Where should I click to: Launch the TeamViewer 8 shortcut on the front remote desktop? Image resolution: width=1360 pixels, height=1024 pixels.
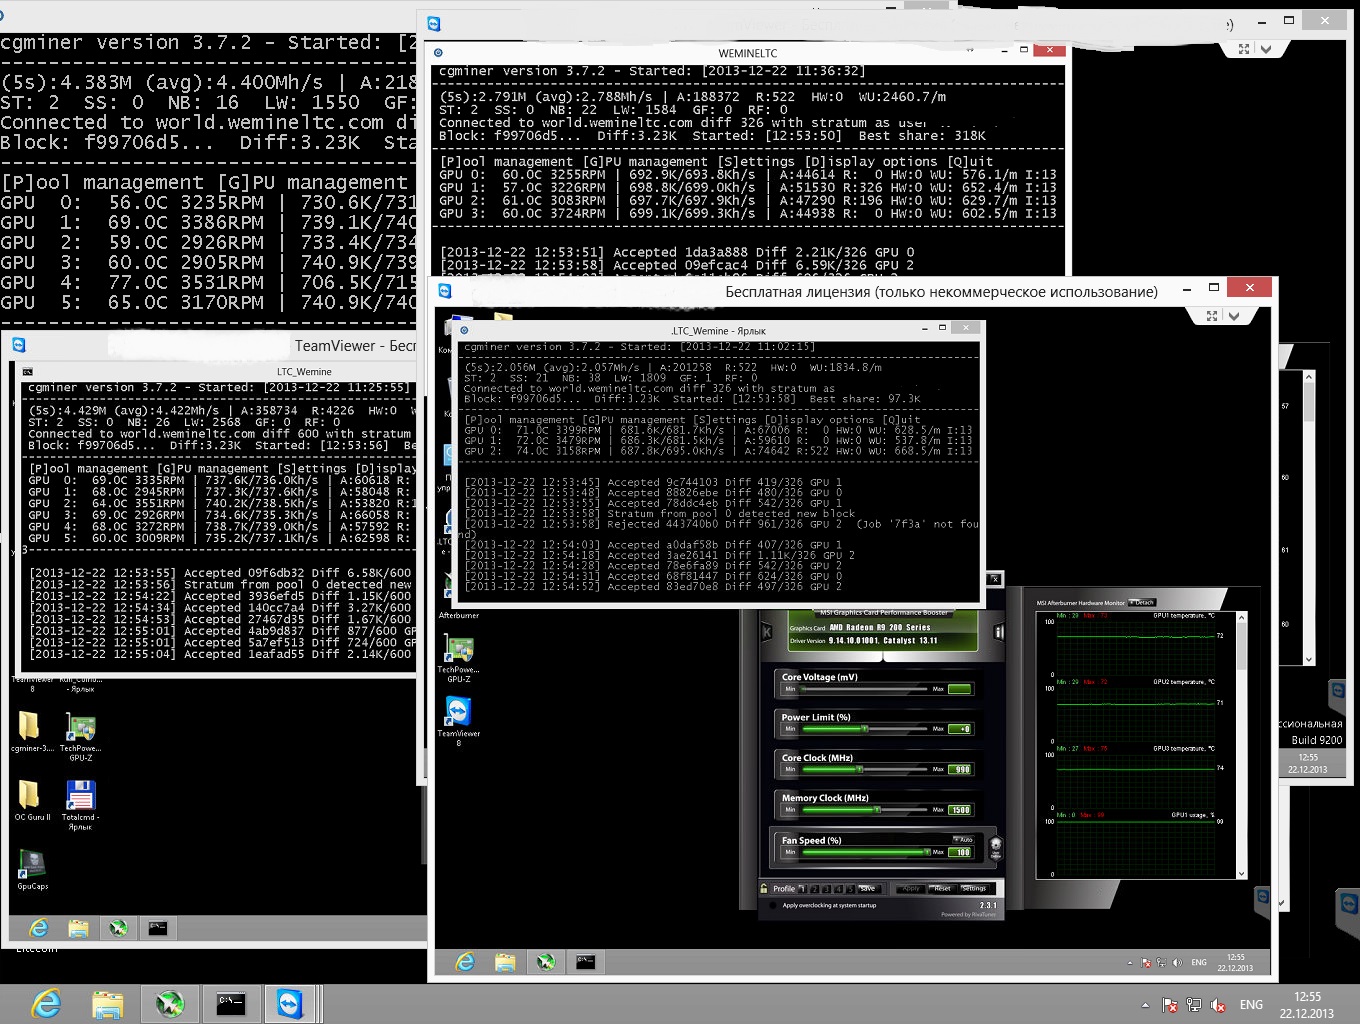tap(458, 720)
